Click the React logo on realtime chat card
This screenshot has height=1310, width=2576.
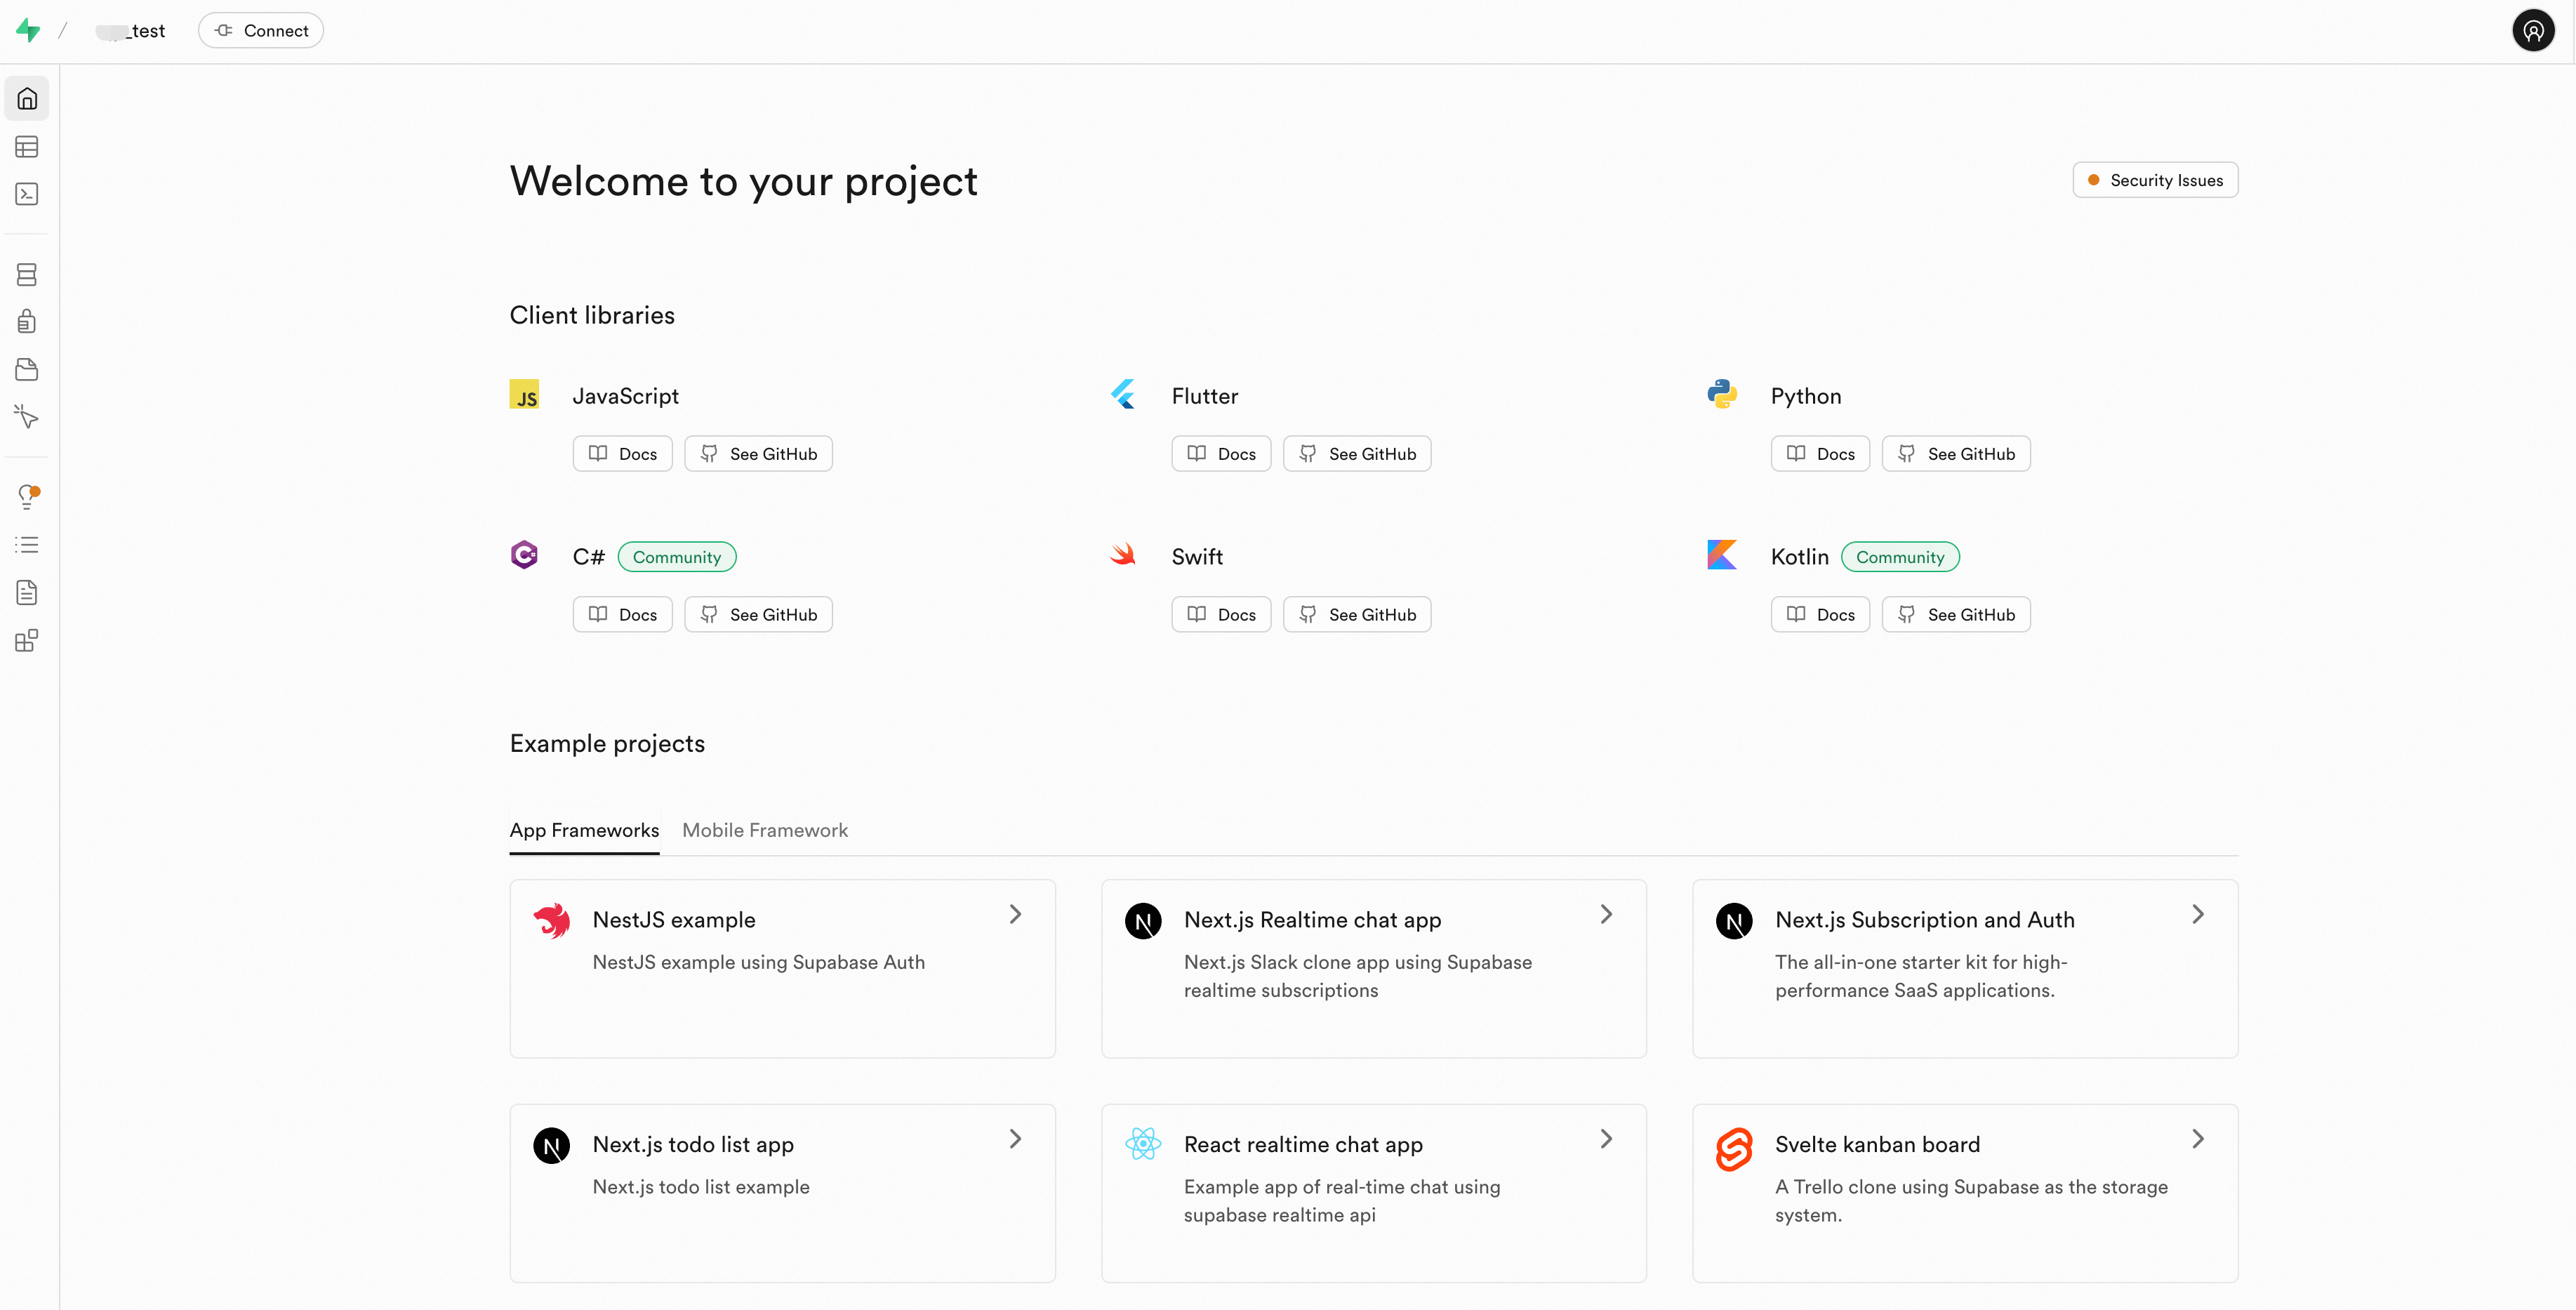click(1143, 1144)
